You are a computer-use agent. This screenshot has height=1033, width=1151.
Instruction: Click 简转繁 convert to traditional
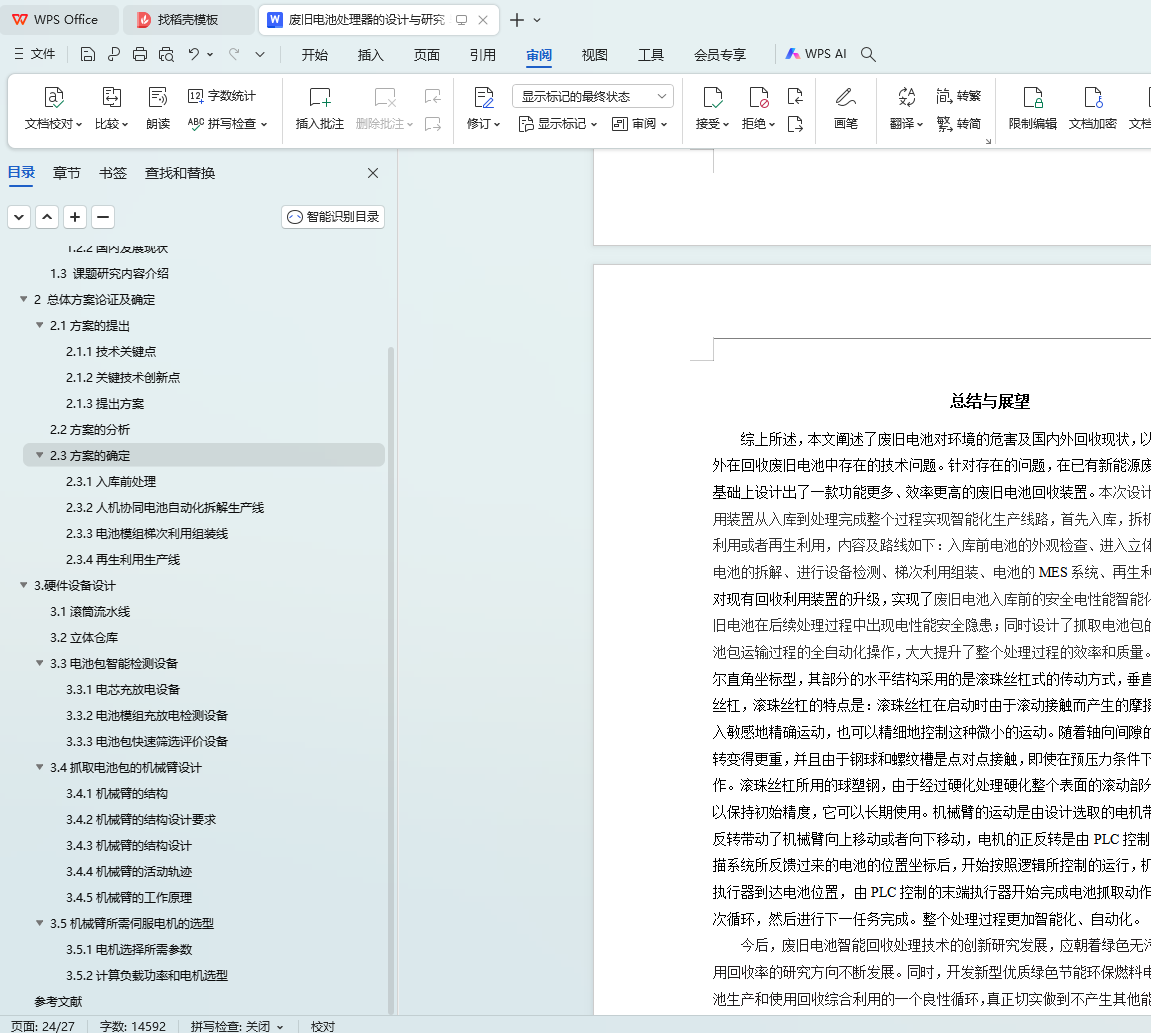[x=959, y=96]
